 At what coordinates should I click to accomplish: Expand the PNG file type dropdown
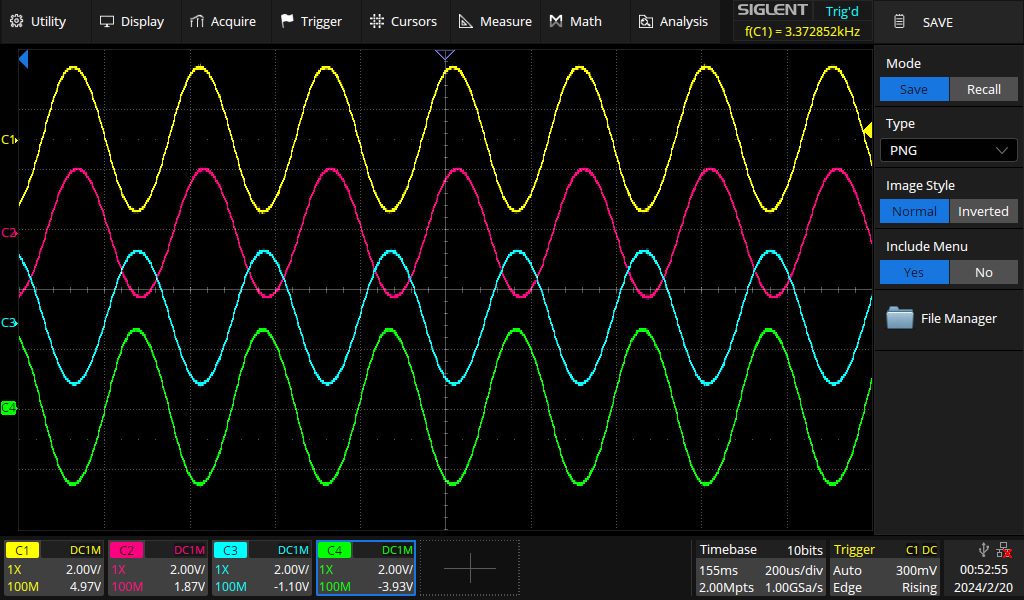948,150
